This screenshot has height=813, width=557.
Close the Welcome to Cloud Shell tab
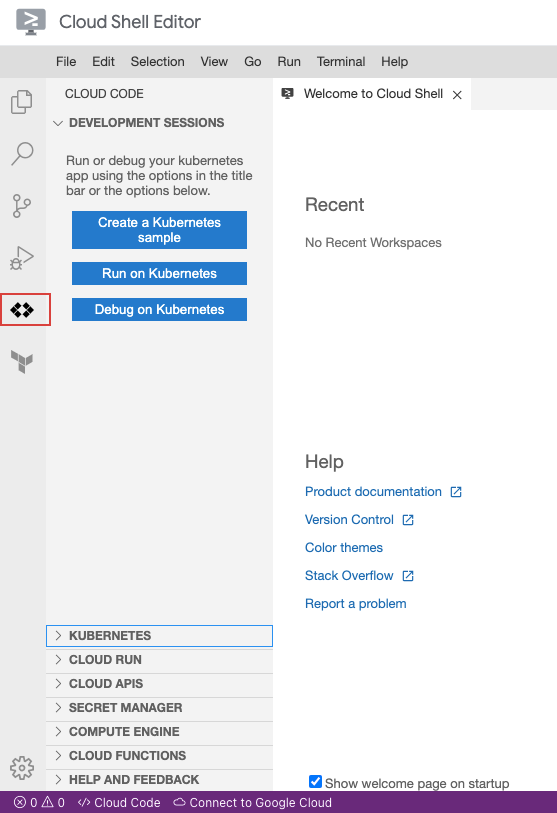point(457,95)
